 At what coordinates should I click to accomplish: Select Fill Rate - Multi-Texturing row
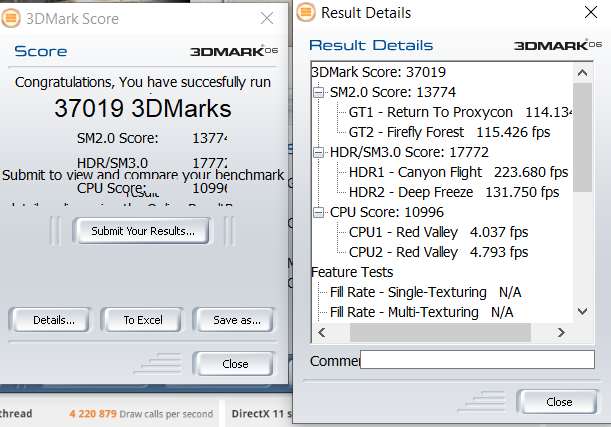pos(422,312)
